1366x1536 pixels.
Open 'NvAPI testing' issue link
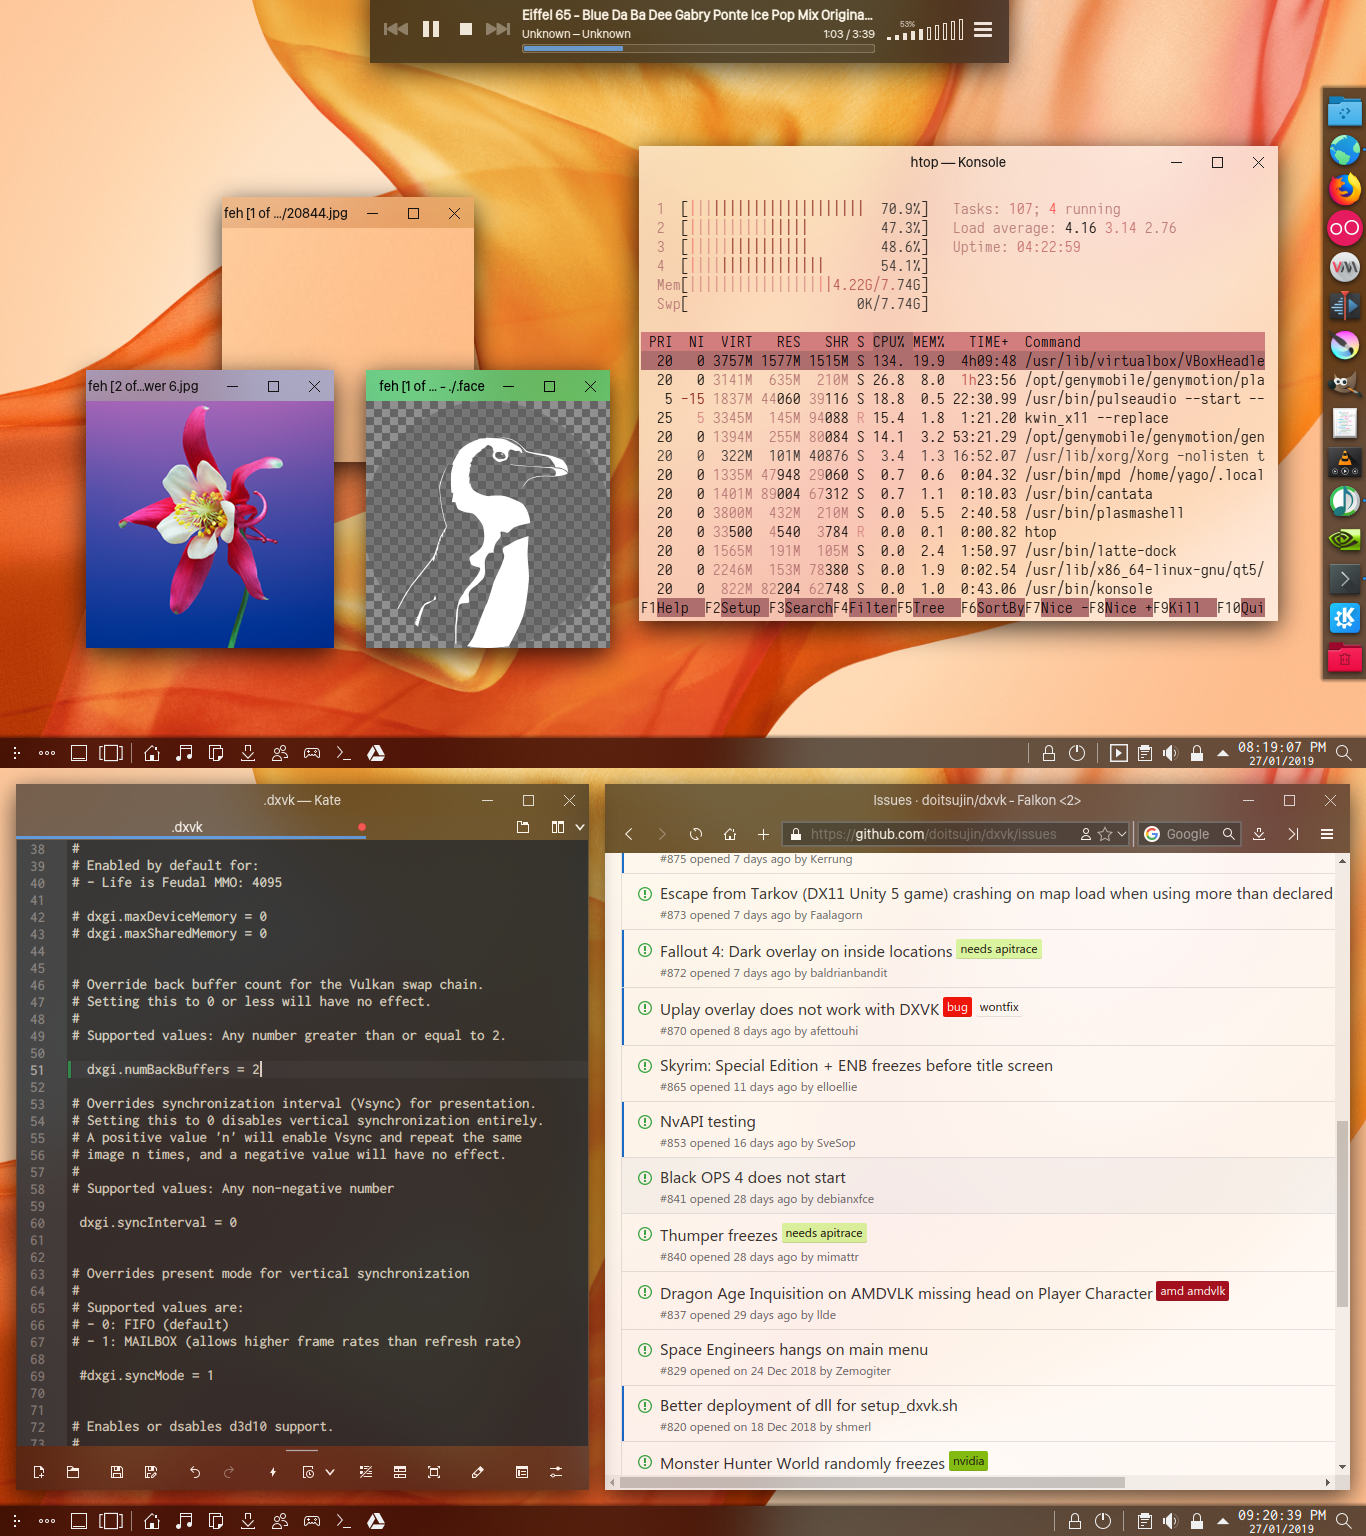point(707,1122)
